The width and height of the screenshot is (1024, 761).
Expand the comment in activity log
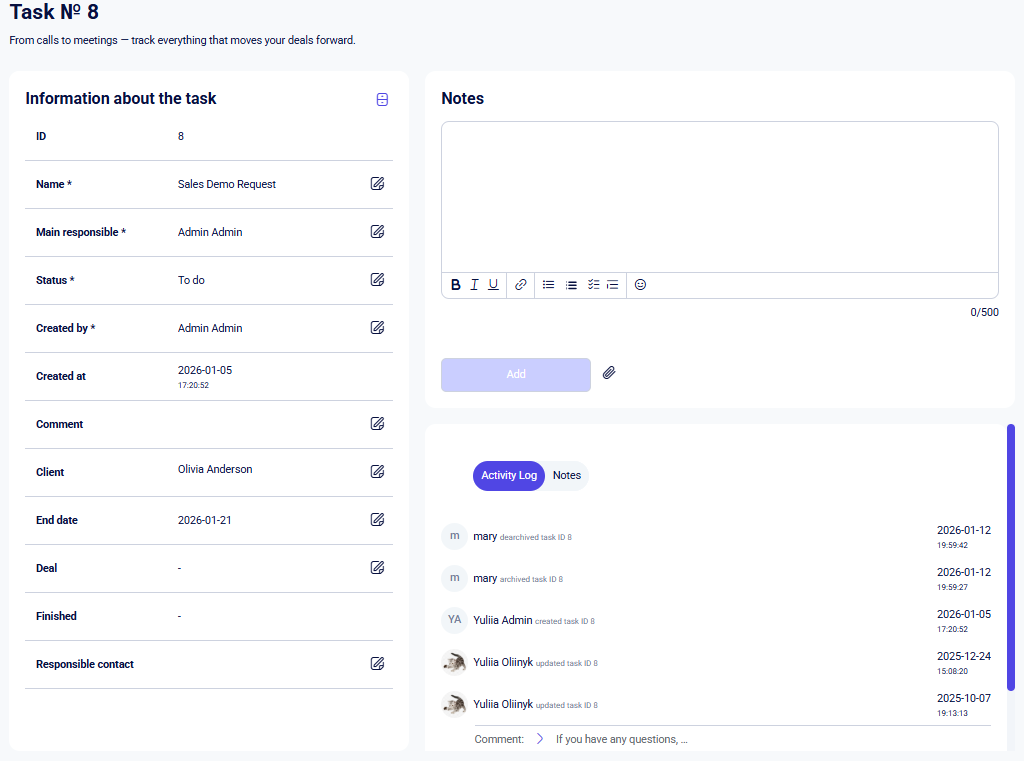click(x=540, y=739)
